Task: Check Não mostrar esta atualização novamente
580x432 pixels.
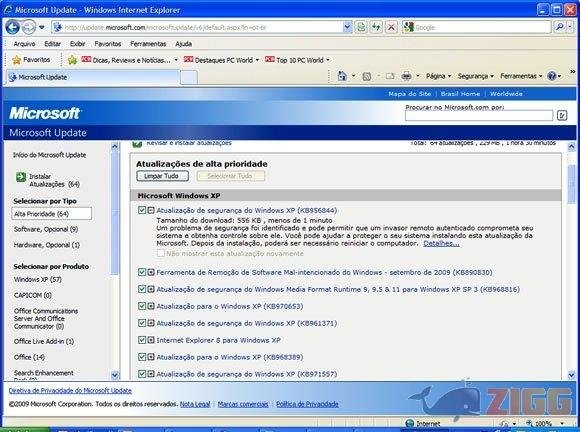Action: (161, 253)
